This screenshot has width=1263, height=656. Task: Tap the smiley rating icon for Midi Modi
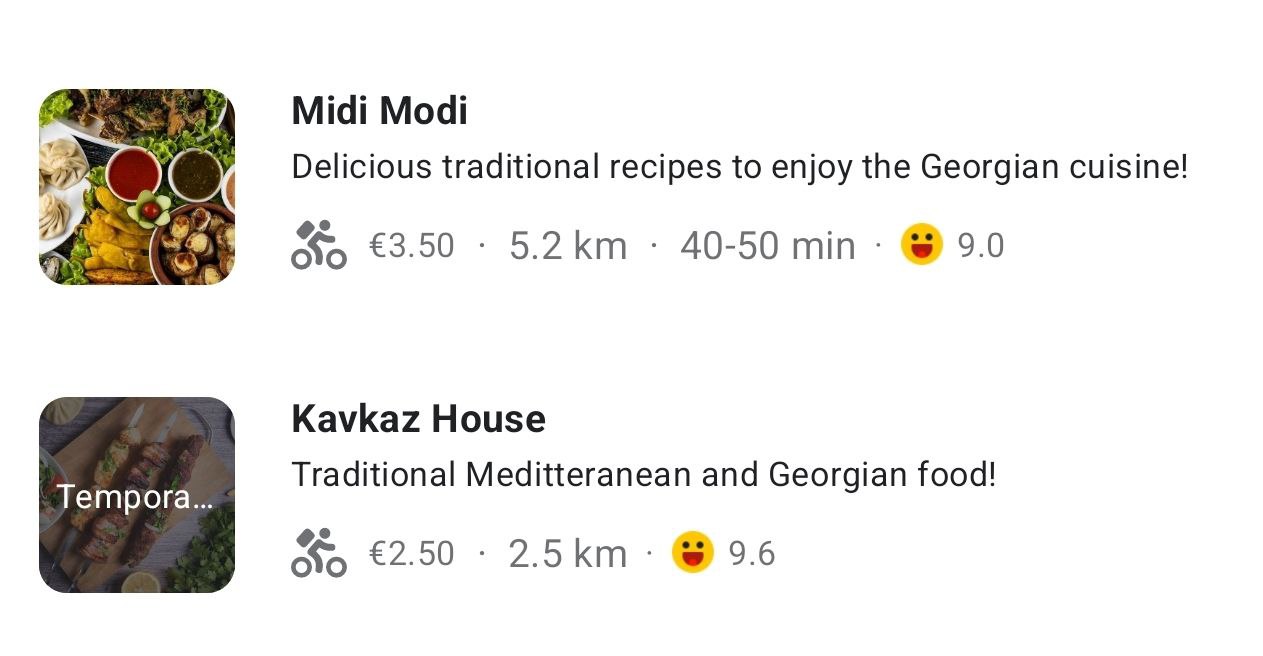pyautogui.click(x=921, y=245)
